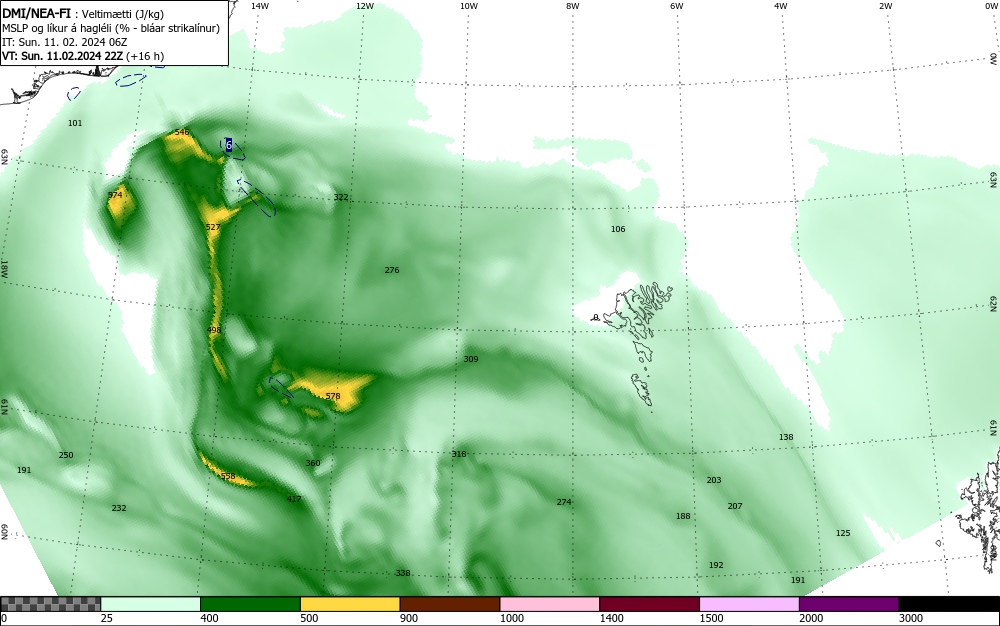Click the '417' map value
Image resolution: width=1000 pixels, height=626 pixels.
click(293, 499)
